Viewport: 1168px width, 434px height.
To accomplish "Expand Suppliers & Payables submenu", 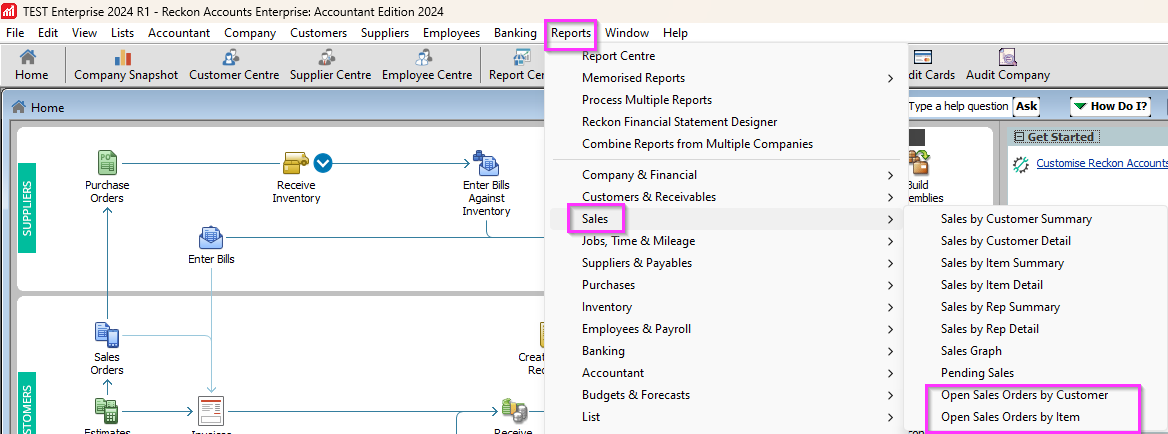I will pyautogui.click(x=890, y=263).
